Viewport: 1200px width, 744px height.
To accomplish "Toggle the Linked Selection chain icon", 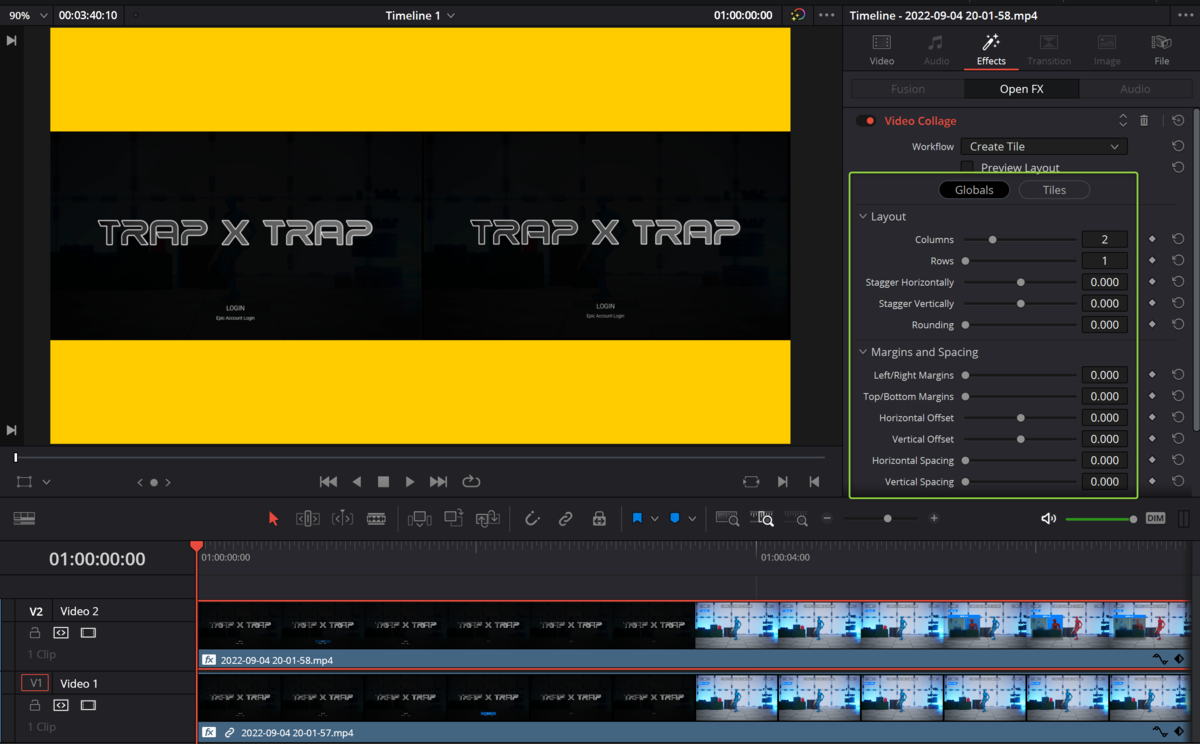I will tap(566, 518).
